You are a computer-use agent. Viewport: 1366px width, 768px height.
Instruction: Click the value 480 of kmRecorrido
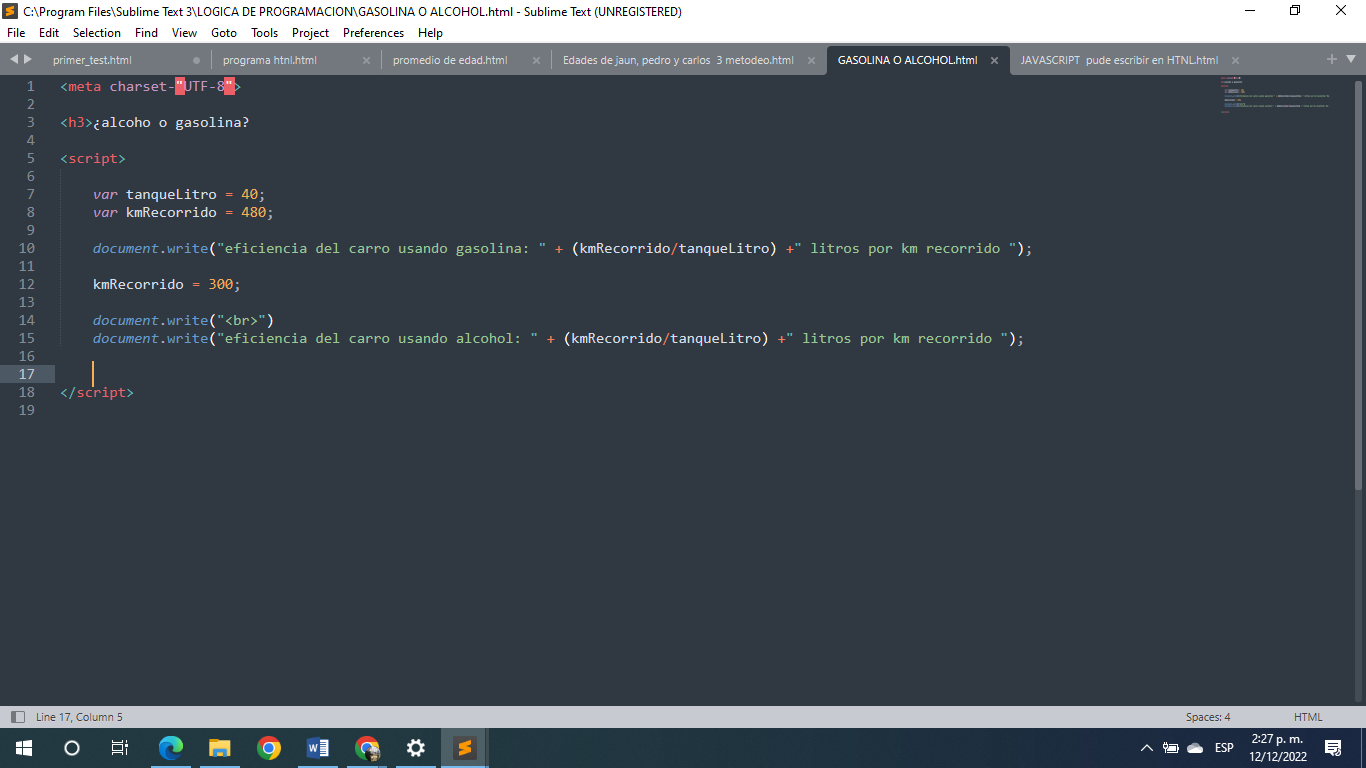click(253, 212)
